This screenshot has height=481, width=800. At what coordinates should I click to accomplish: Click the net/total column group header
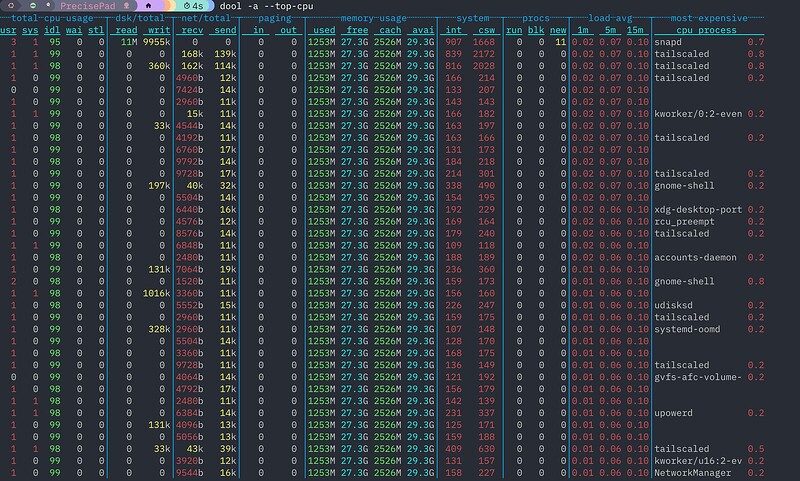[209, 18]
